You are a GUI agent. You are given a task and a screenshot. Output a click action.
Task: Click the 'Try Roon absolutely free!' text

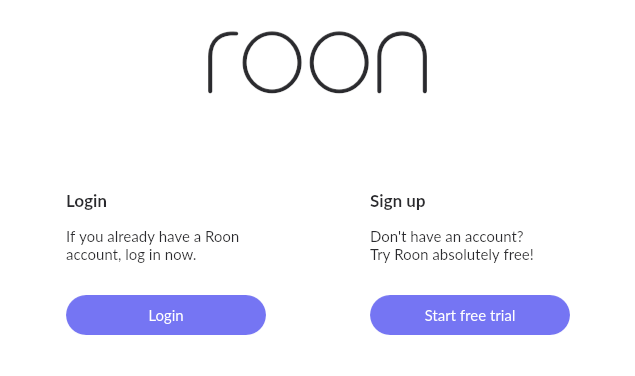pyautogui.click(x=452, y=255)
